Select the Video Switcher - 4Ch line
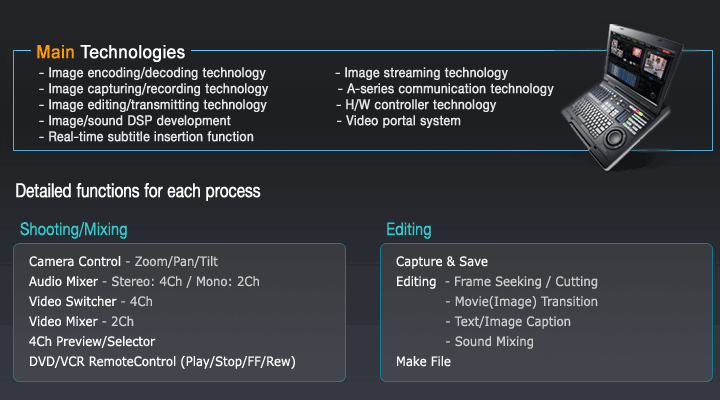This screenshot has width=720, height=400. [x=90, y=302]
